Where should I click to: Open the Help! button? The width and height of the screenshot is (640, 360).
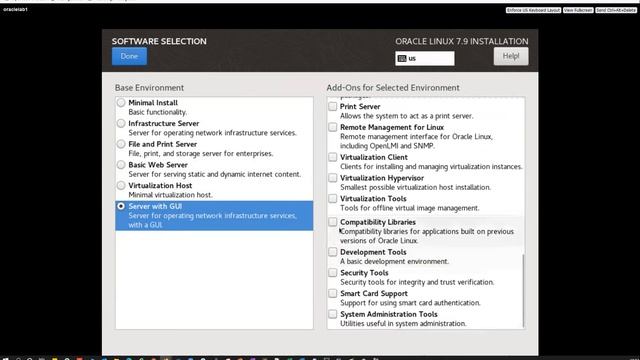click(511, 56)
